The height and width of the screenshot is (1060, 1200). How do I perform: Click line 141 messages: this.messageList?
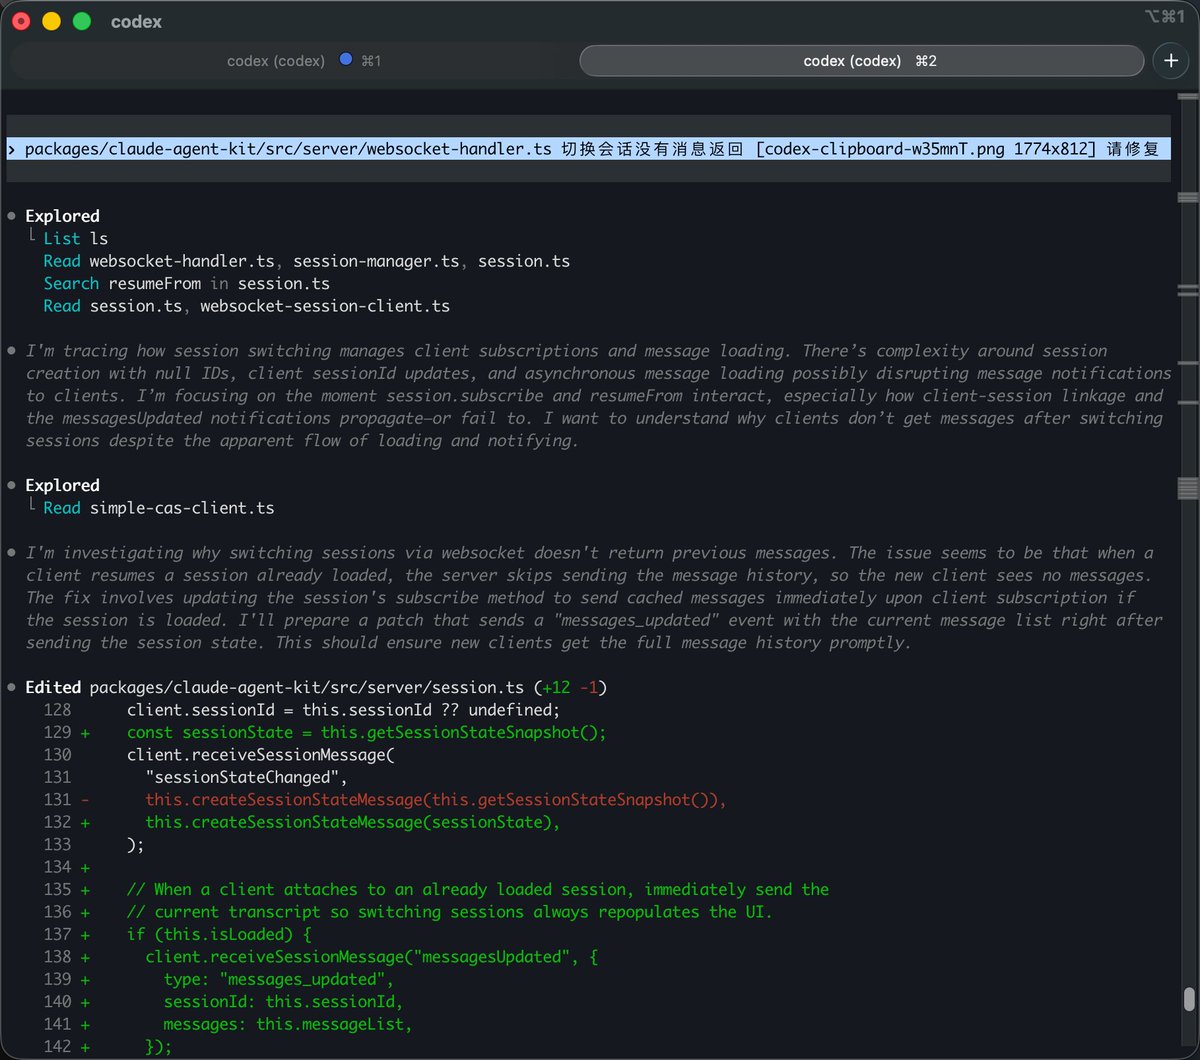tap(287, 1024)
